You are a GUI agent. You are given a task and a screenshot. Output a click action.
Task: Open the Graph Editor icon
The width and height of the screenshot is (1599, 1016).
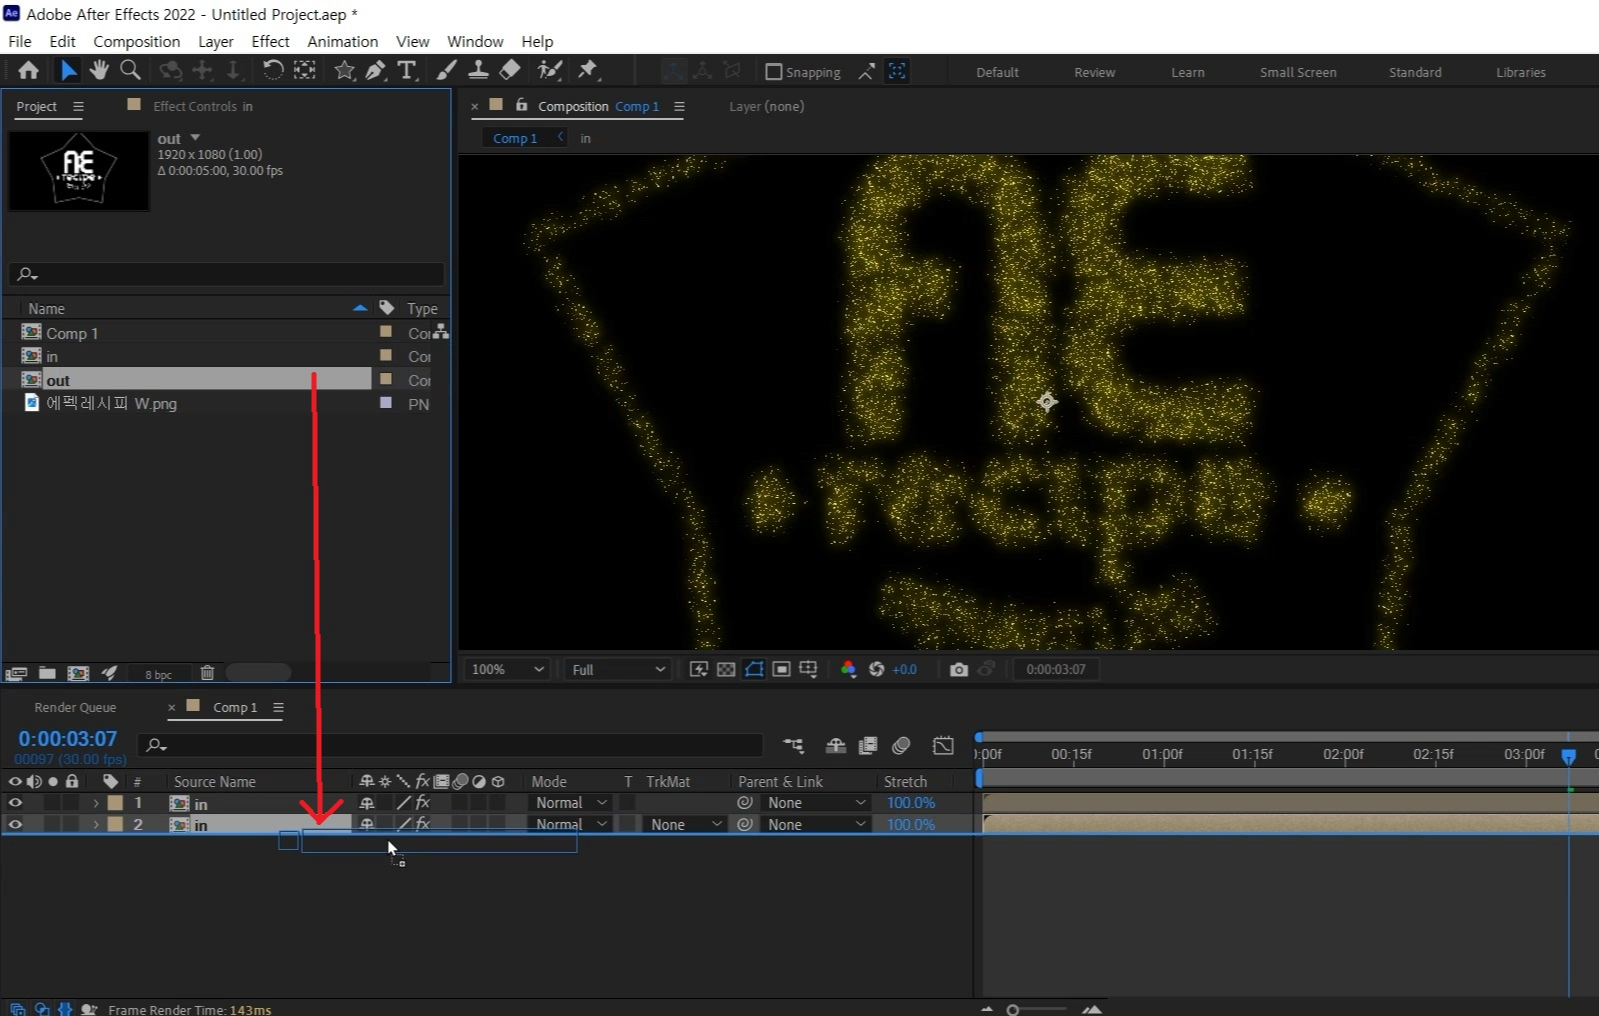click(x=943, y=745)
